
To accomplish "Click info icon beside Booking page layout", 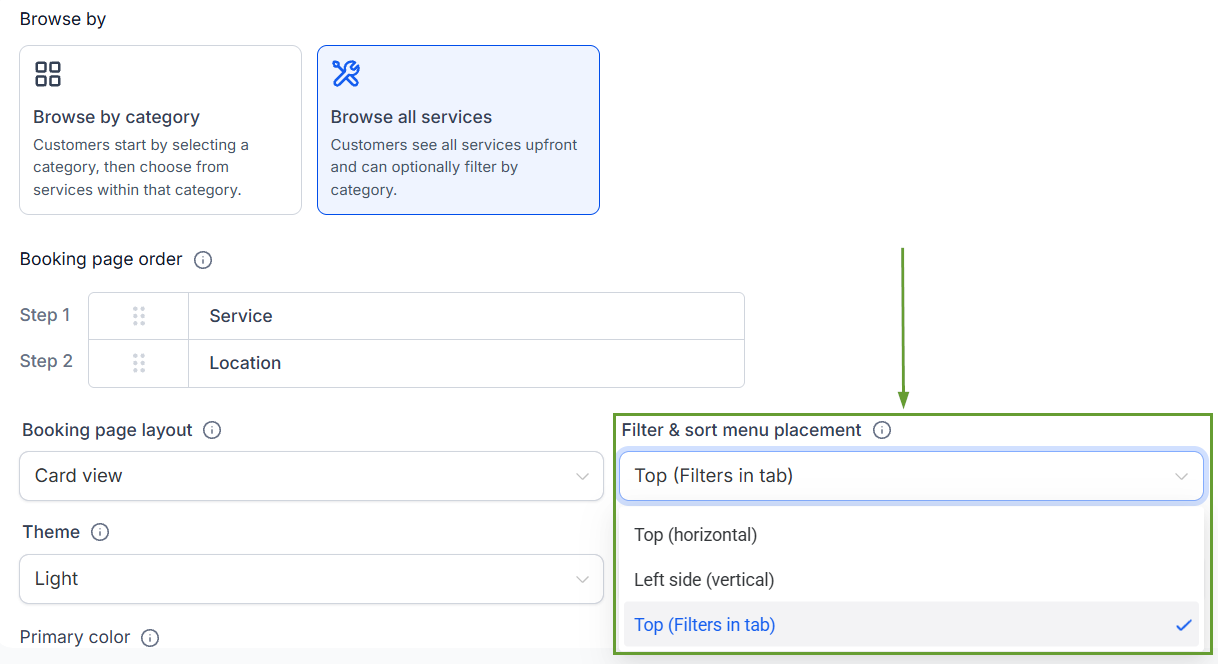I will pos(212,430).
